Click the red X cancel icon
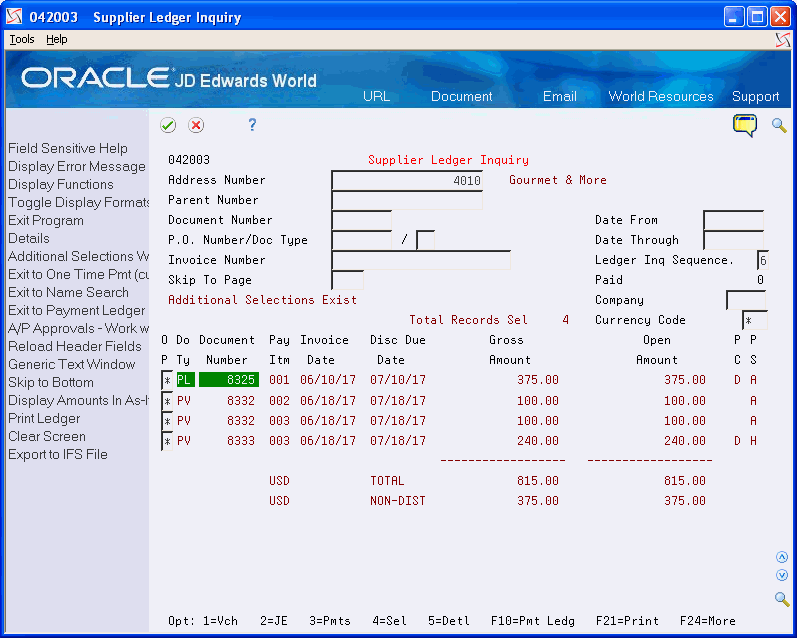797x638 pixels. (x=196, y=125)
